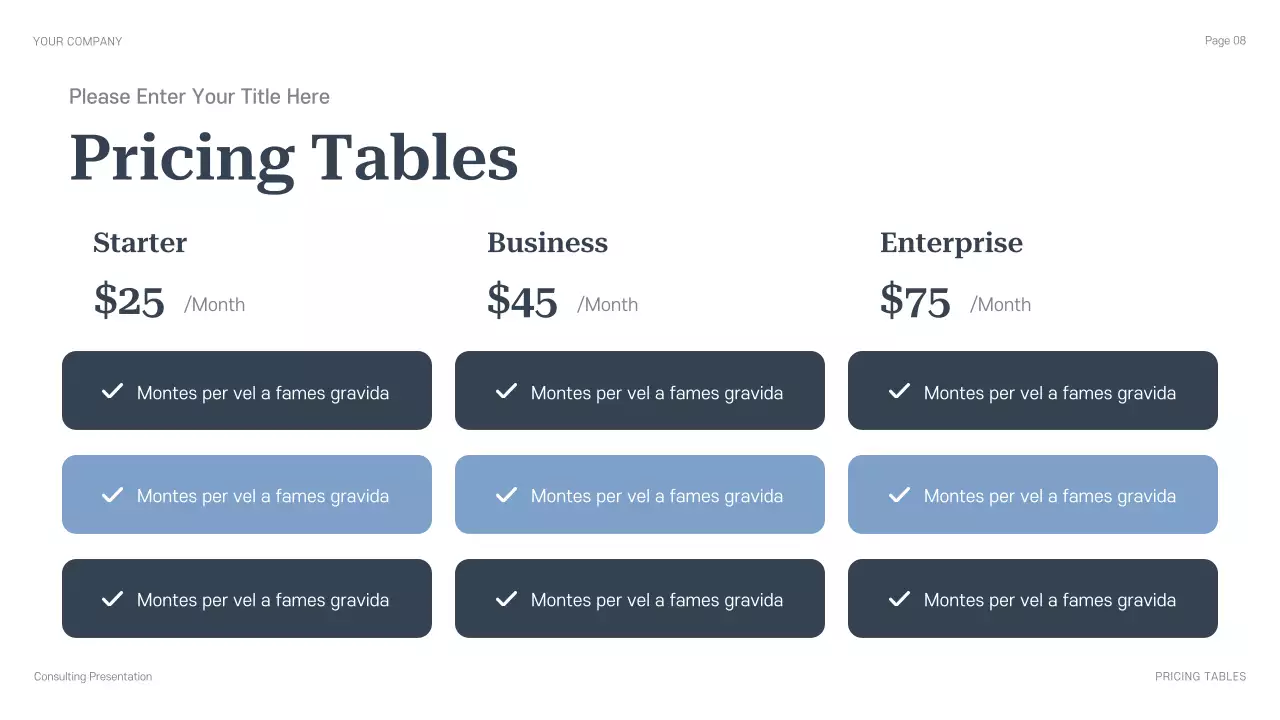Click the checkmark in Starter's light blue feature box

[113, 495]
